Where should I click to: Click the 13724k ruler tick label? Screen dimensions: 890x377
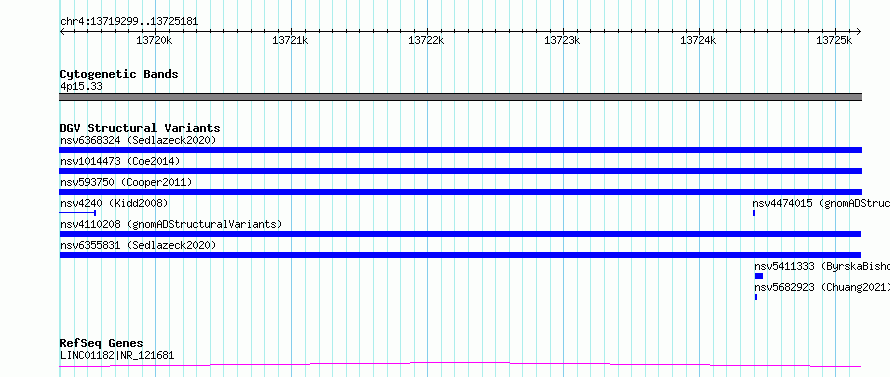698,40
